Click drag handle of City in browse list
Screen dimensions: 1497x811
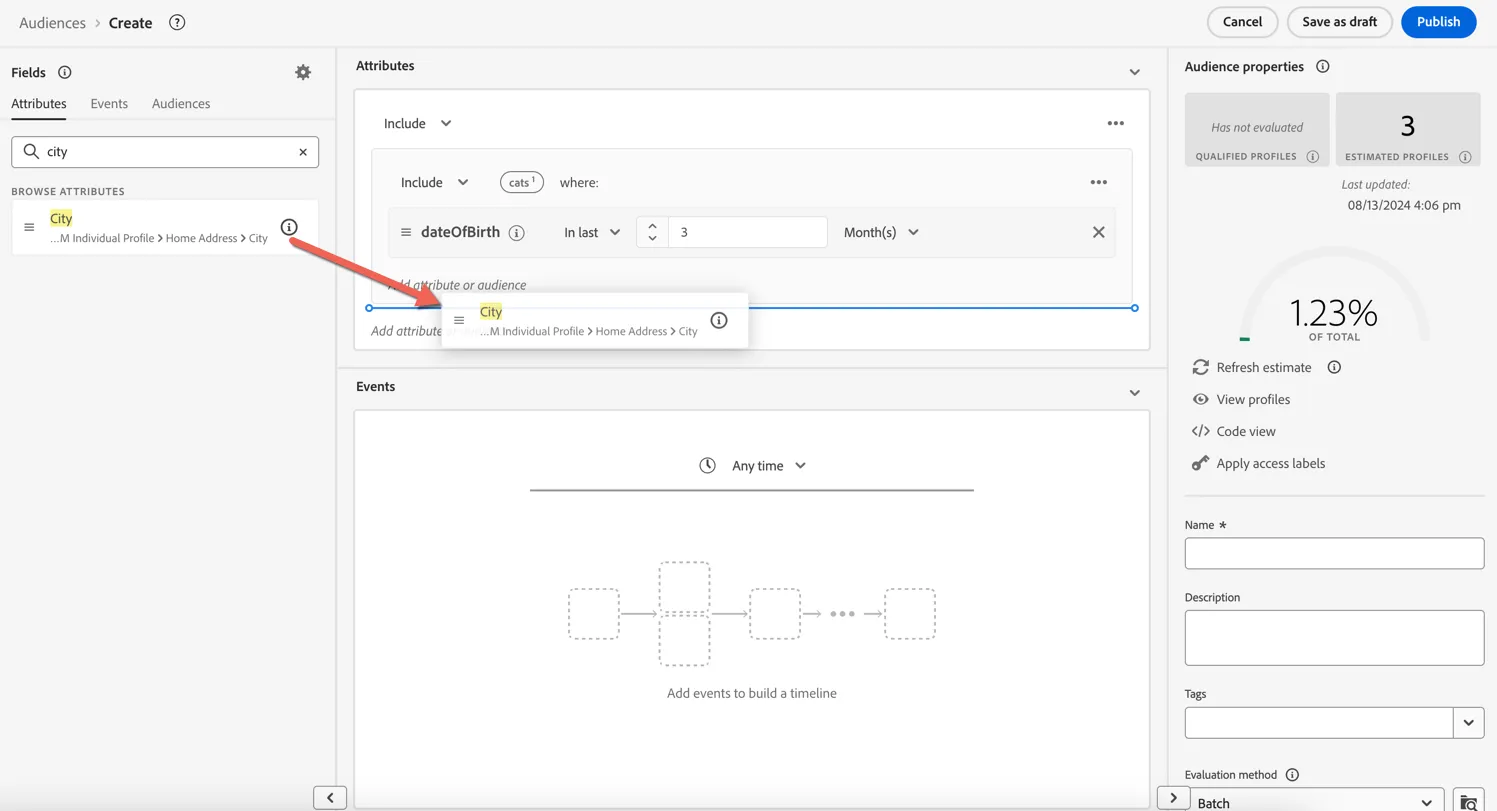[x=29, y=227]
